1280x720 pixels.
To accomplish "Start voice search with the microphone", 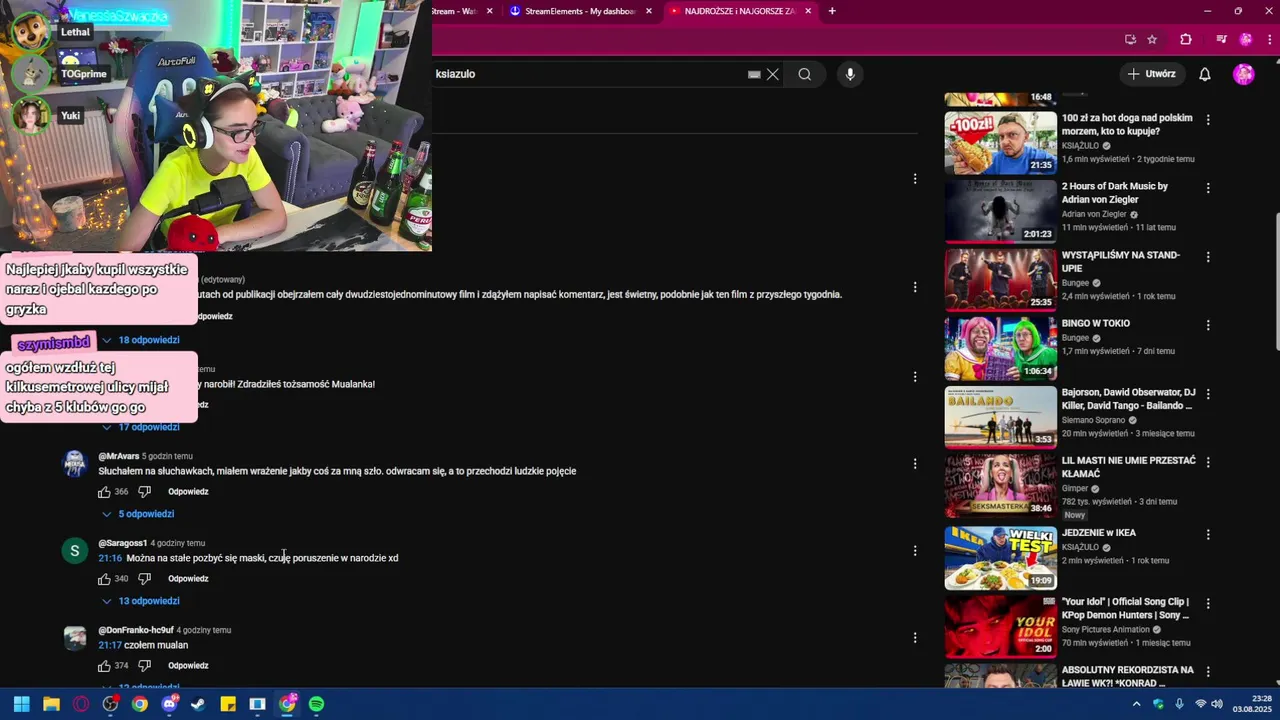I will coord(850,74).
